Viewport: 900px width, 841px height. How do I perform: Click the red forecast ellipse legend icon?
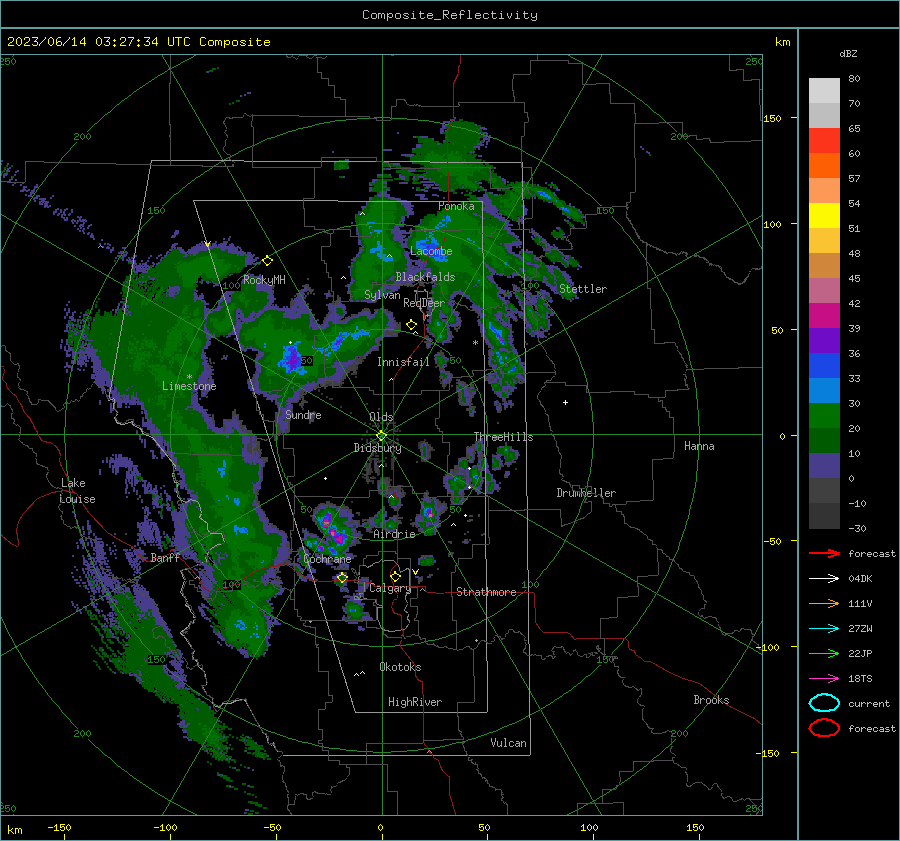[x=824, y=728]
